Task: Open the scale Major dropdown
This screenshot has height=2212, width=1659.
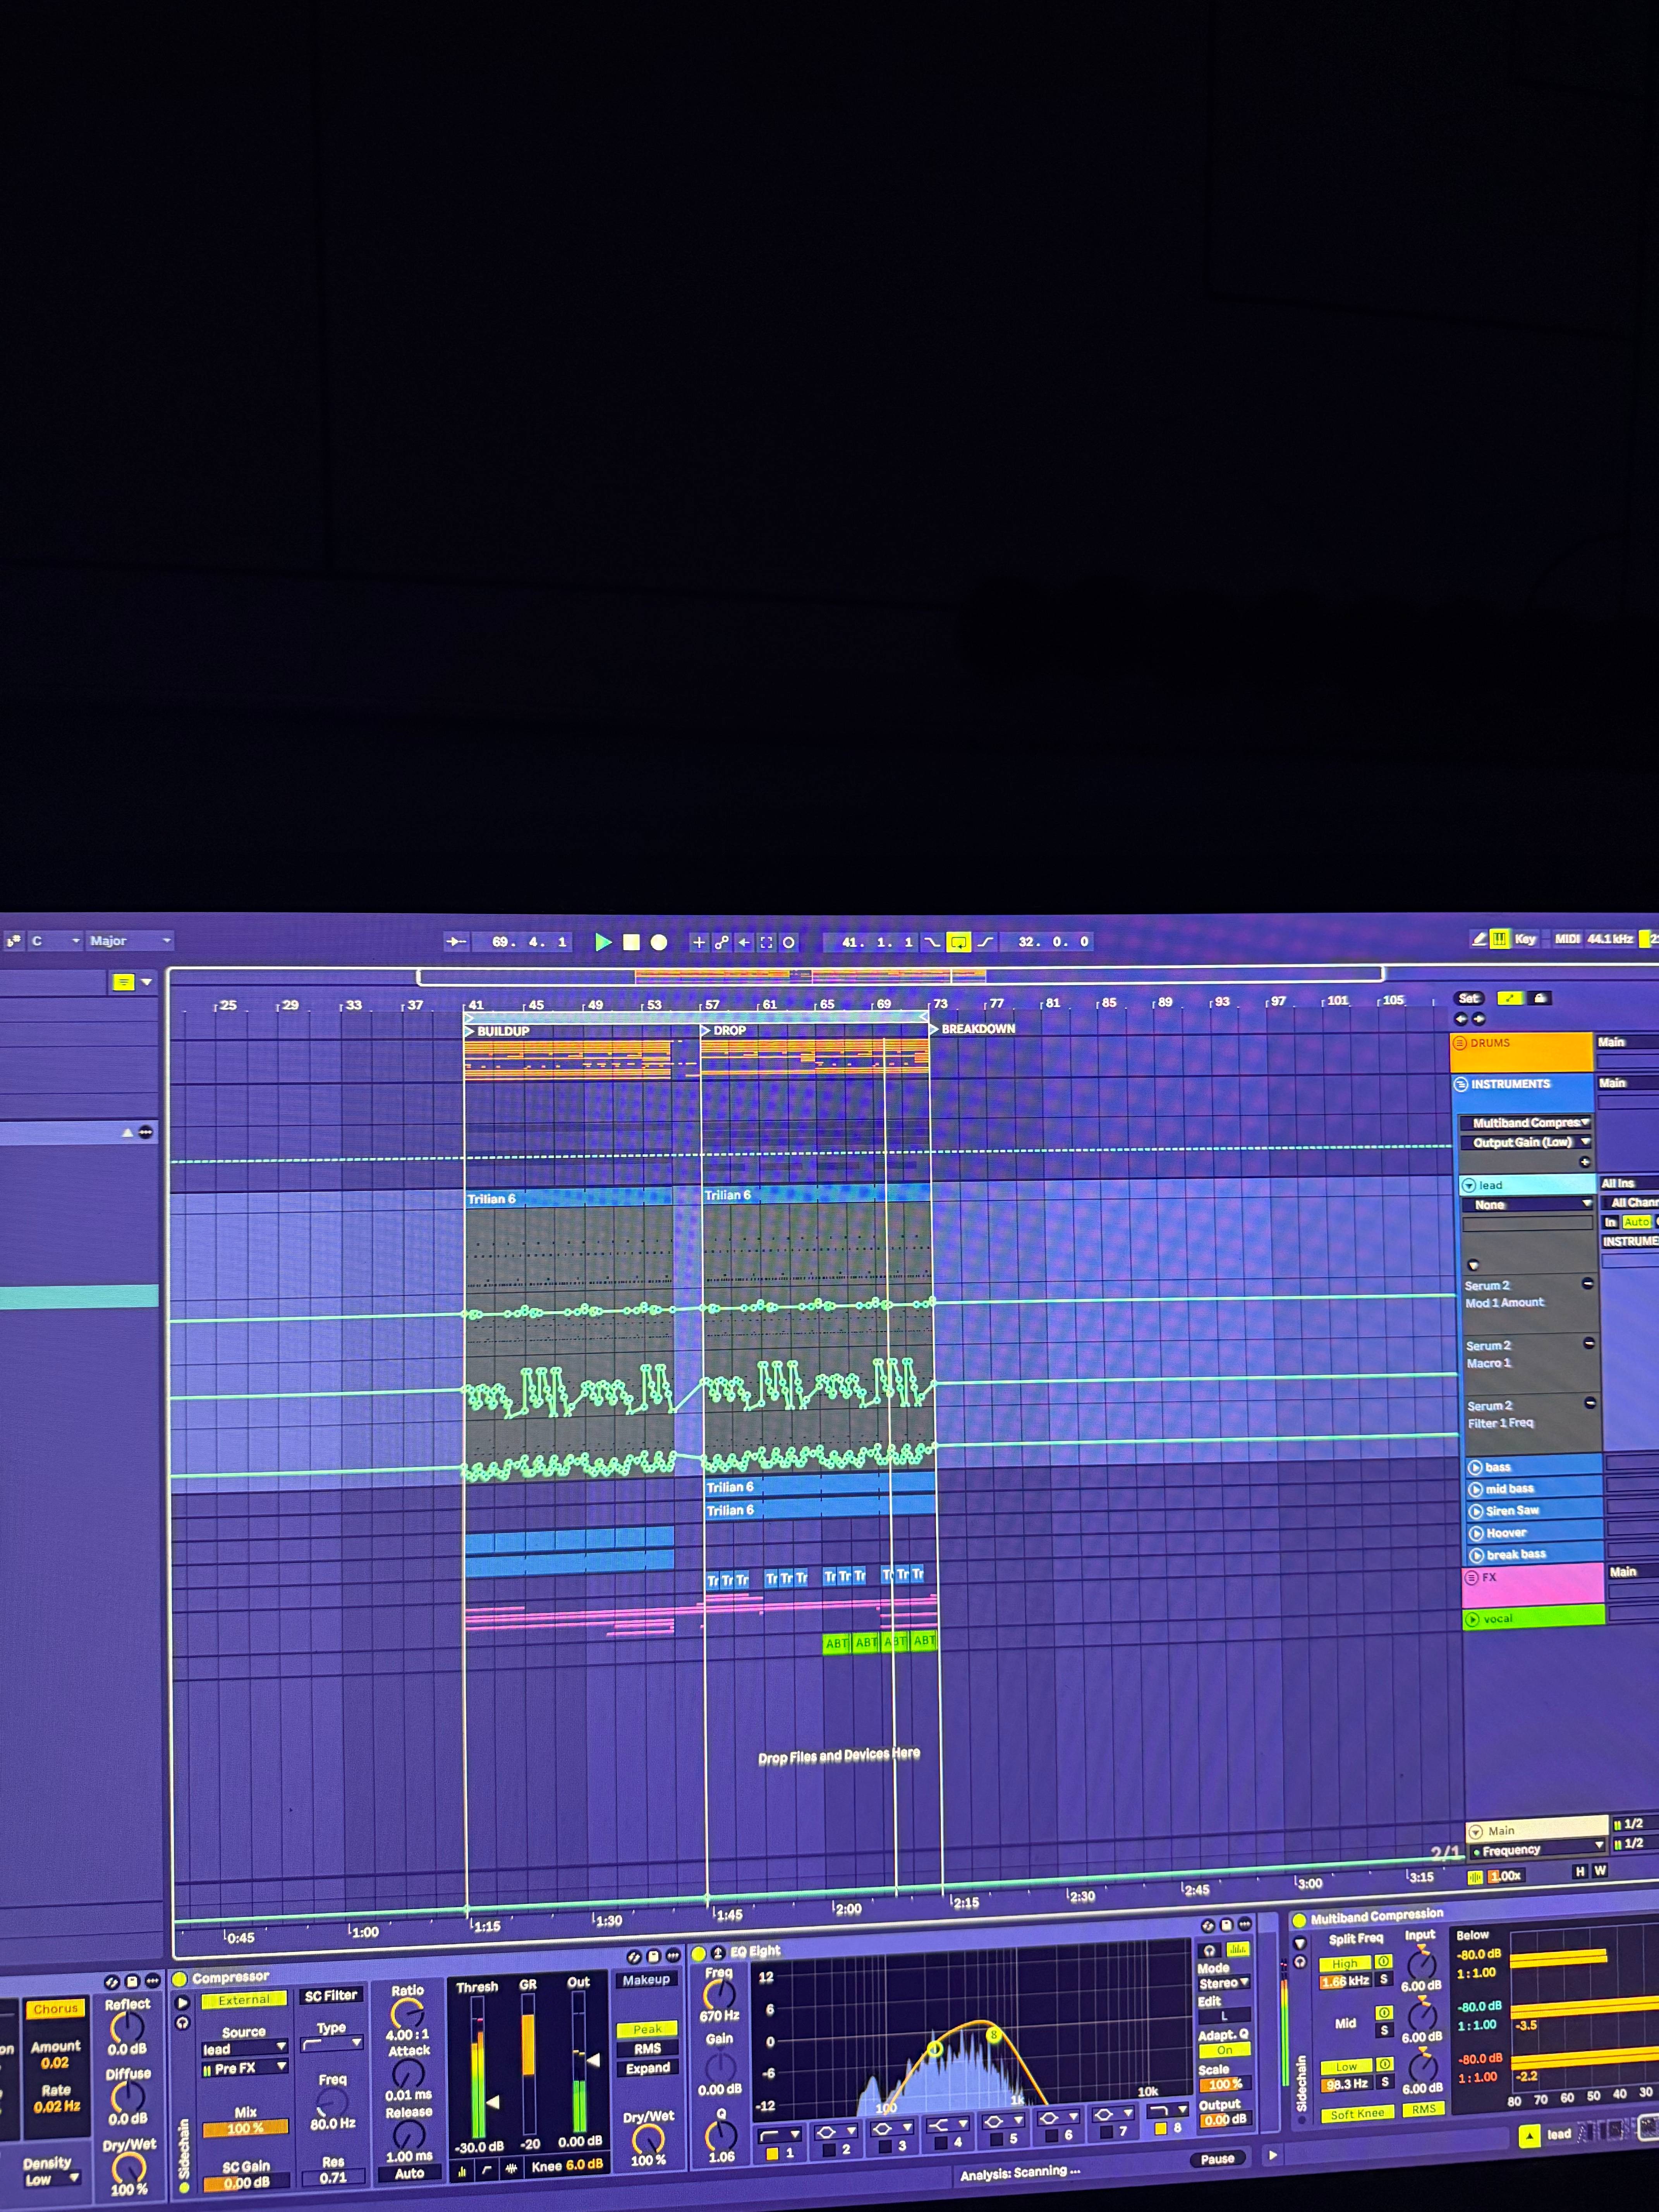Action: [130, 941]
